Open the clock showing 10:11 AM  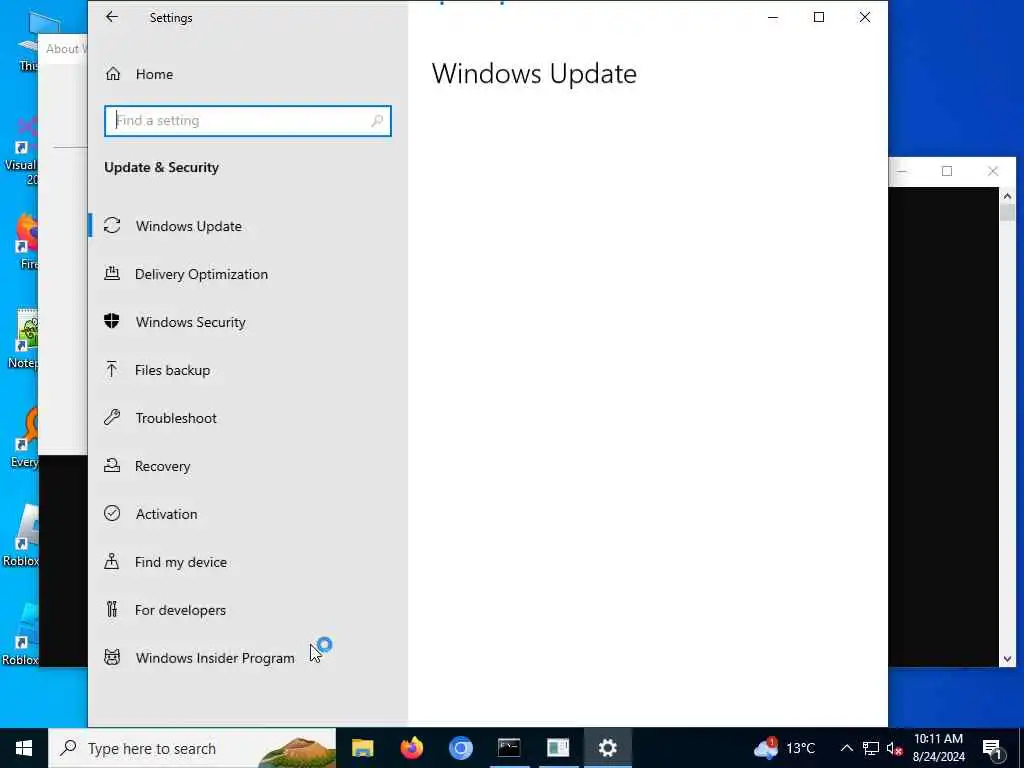pyautogui.click(x=938, y=748)
